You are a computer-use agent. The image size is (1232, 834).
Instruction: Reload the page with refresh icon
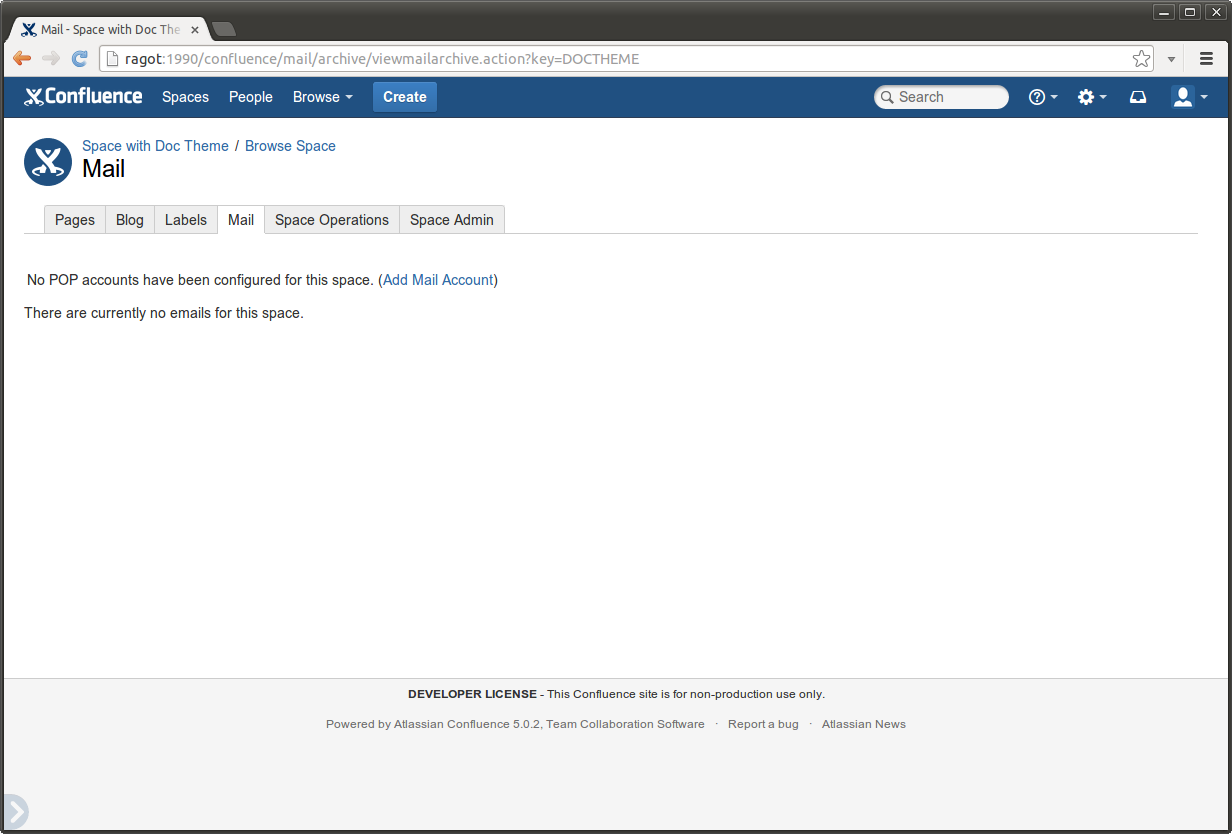tap(80, 59)
